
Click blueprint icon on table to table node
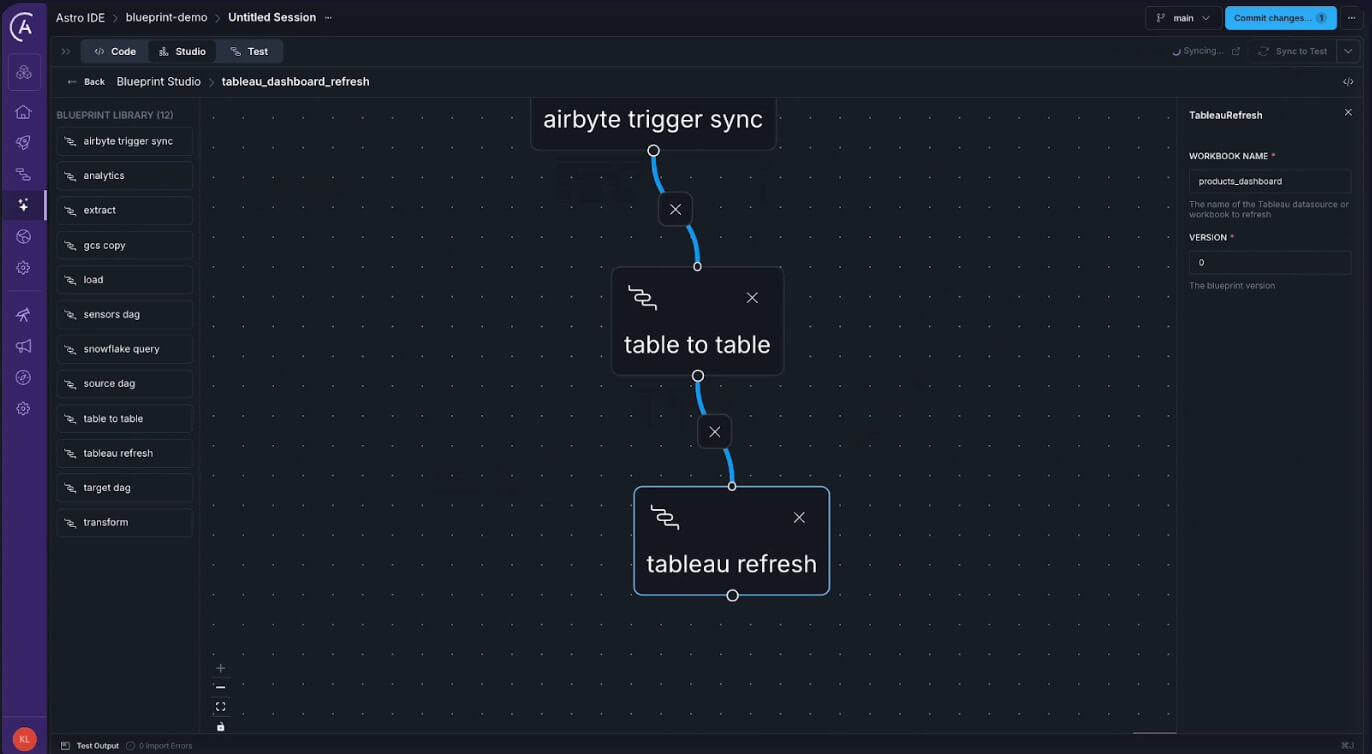coord(642,298)
